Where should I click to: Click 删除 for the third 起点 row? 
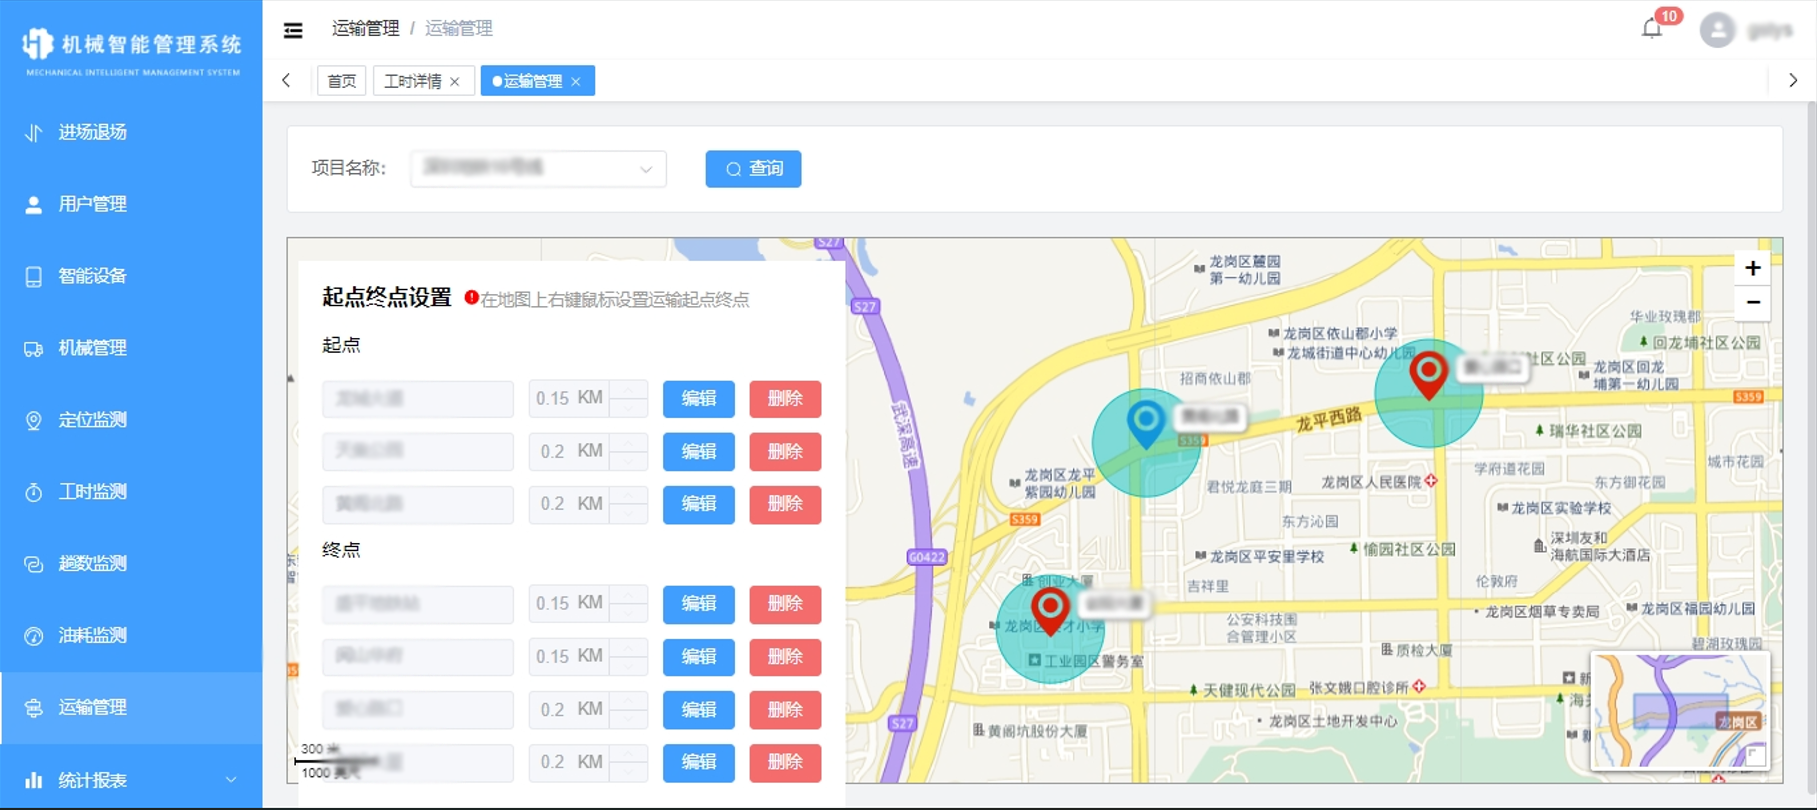coord(785,504)
